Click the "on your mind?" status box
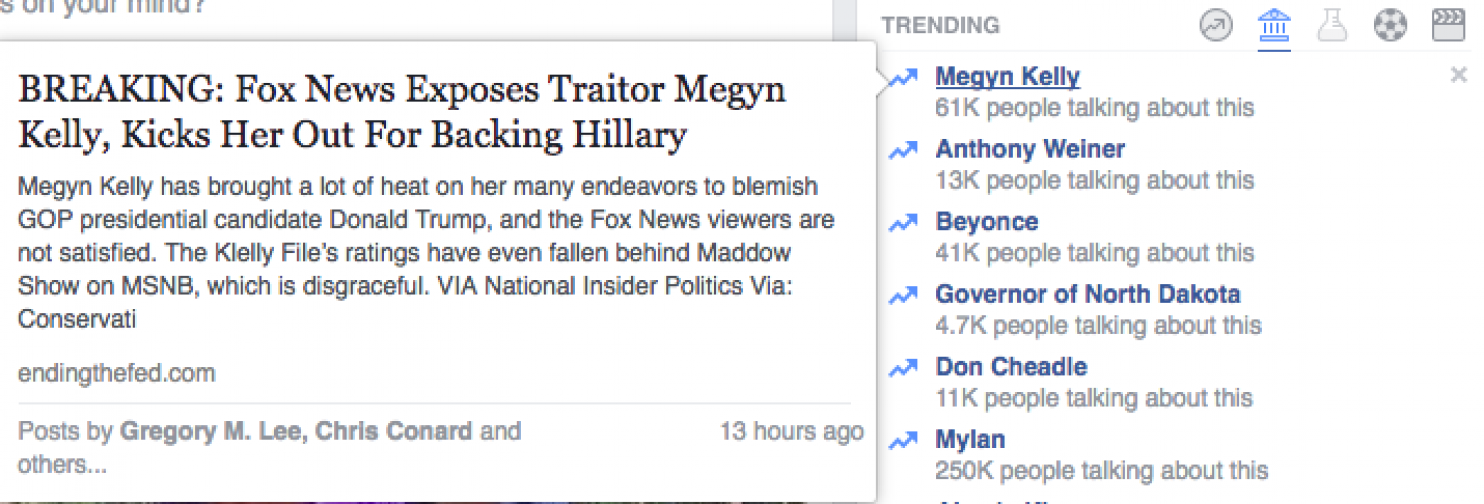The height and width of the screenshot is (504, 1484). pos(400,12)
